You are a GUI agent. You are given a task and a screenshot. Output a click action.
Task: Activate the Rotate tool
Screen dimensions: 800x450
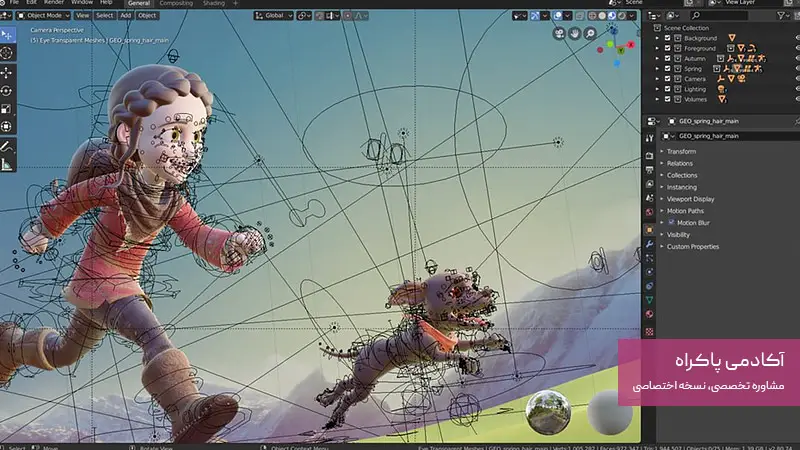coord(7,90)
